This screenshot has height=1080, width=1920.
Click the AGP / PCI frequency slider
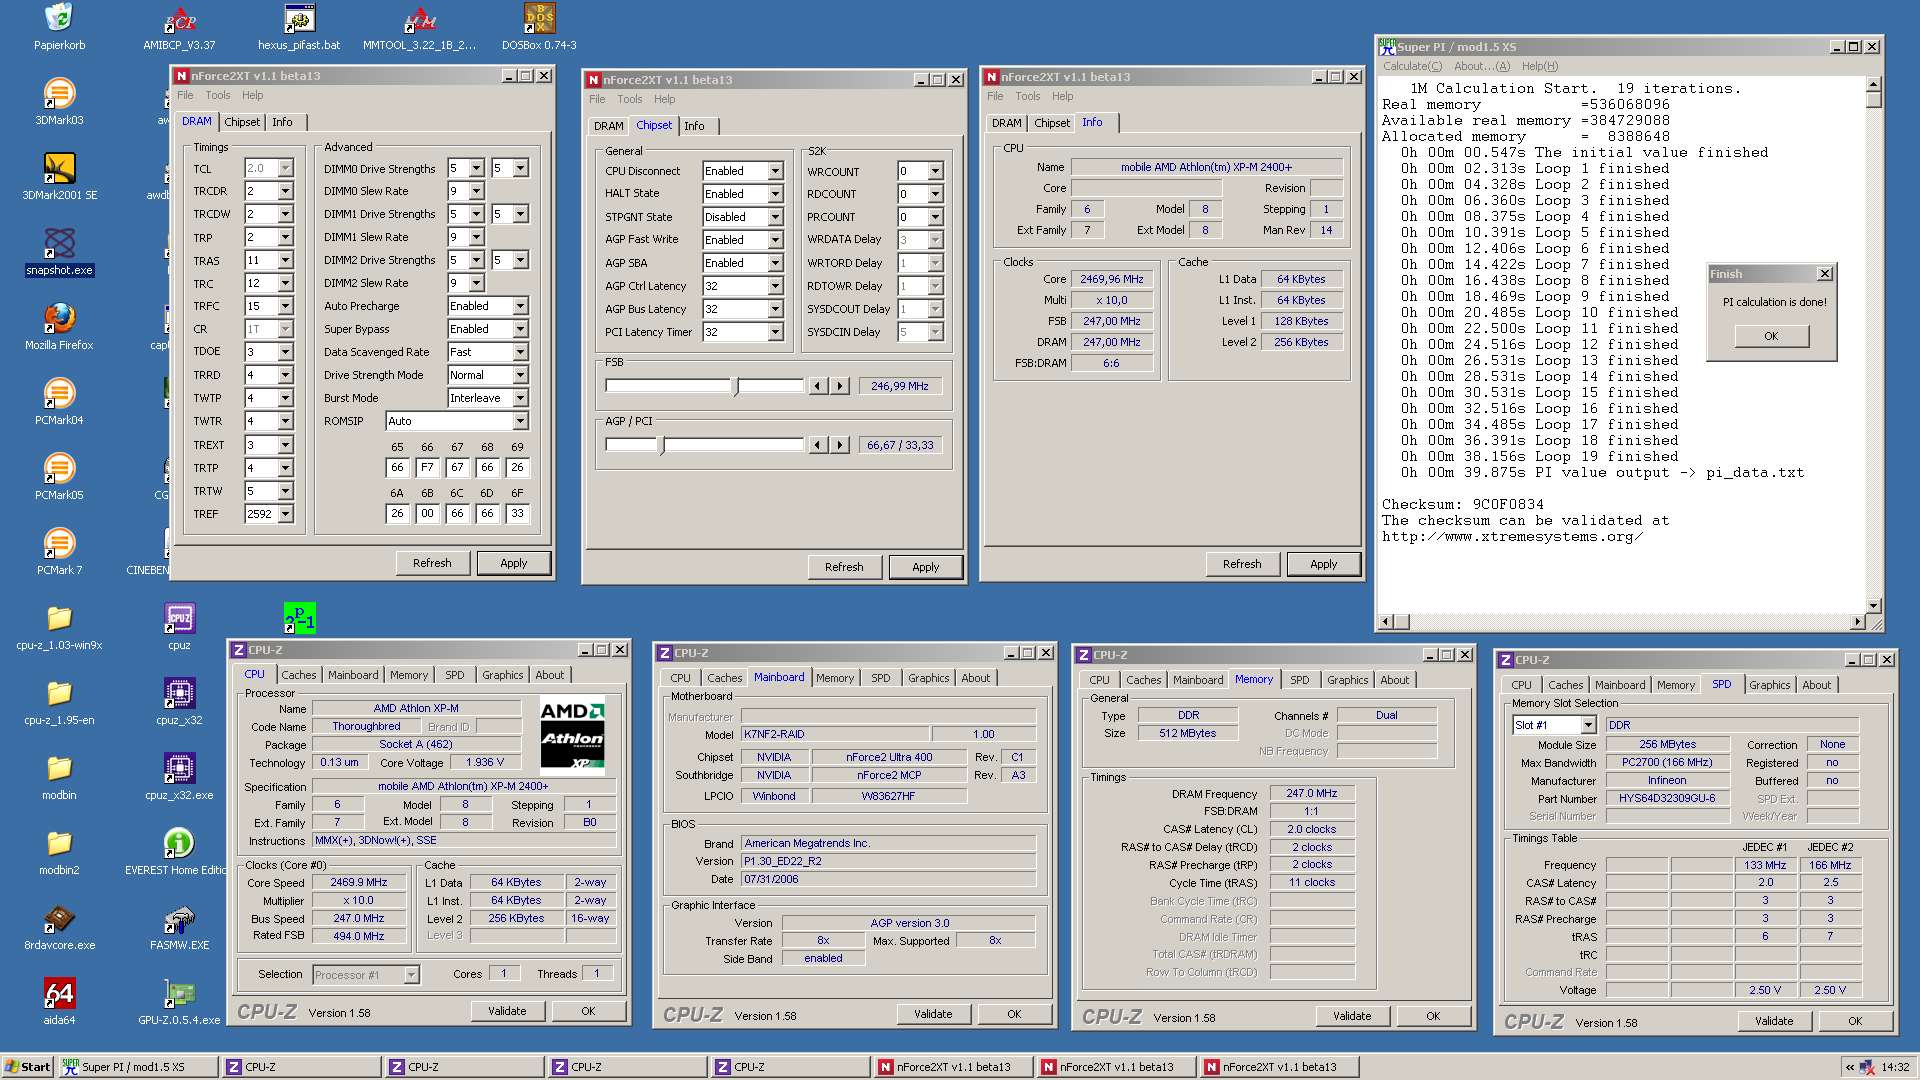[x=704, y=445]
